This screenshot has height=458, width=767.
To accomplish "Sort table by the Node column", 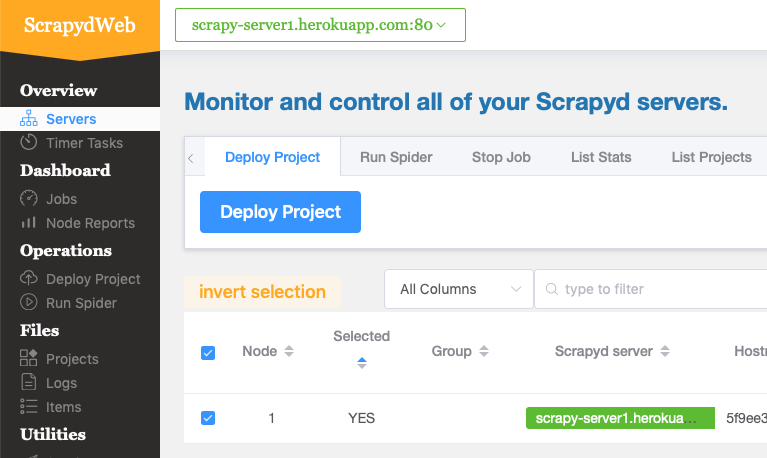I will (289, 351).
